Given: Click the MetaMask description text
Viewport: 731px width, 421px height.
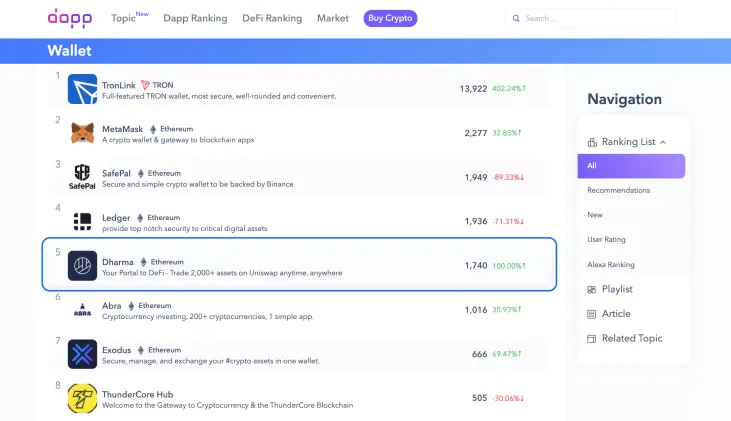Looking at the screenshot, I should [178, 140].
